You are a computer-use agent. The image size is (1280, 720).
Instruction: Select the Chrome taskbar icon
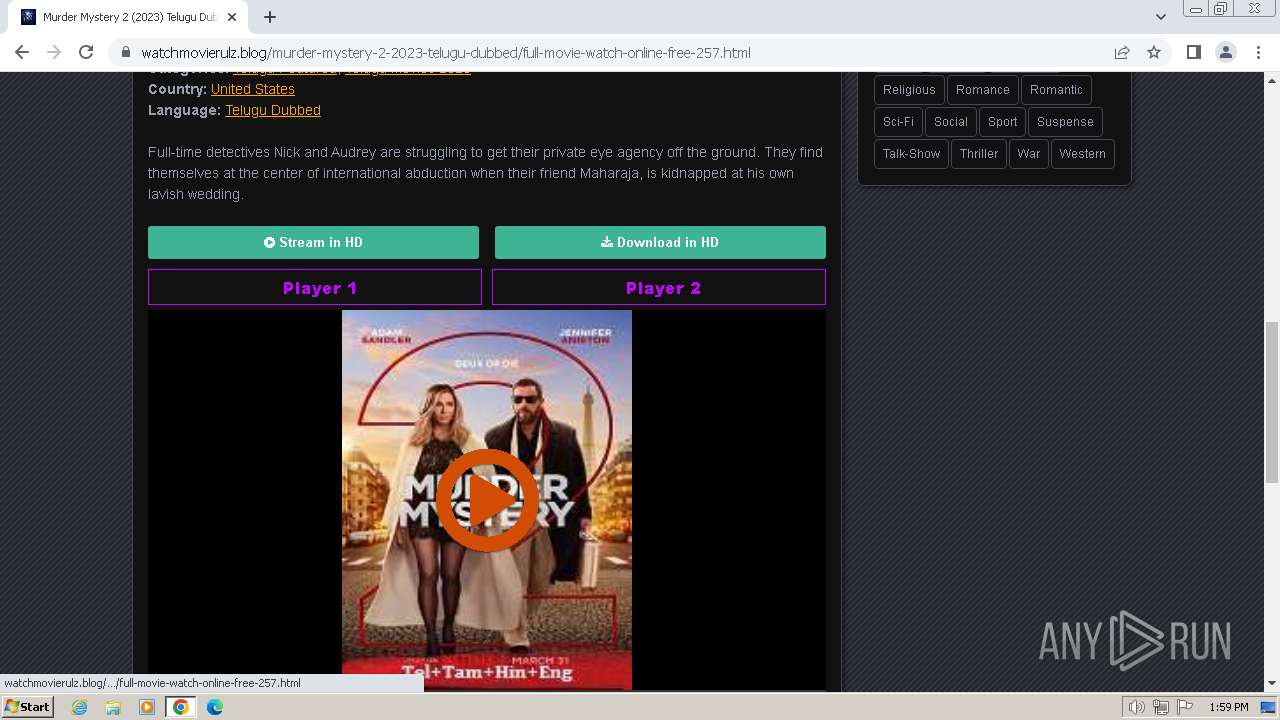[181, 707]
